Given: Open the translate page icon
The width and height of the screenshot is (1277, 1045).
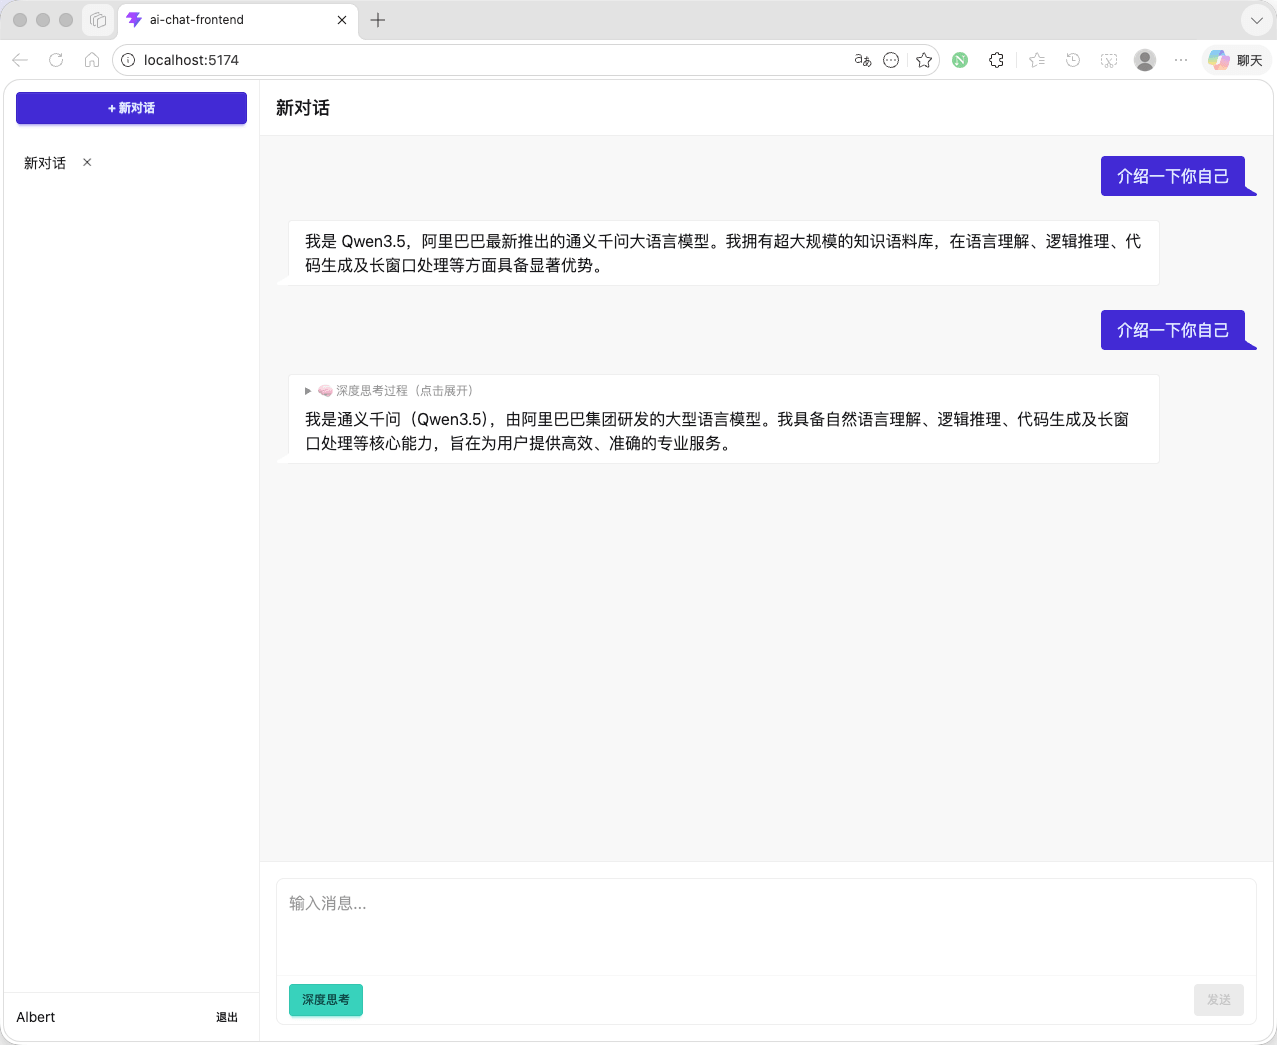Looking at the screenshot, I should 863,60.
